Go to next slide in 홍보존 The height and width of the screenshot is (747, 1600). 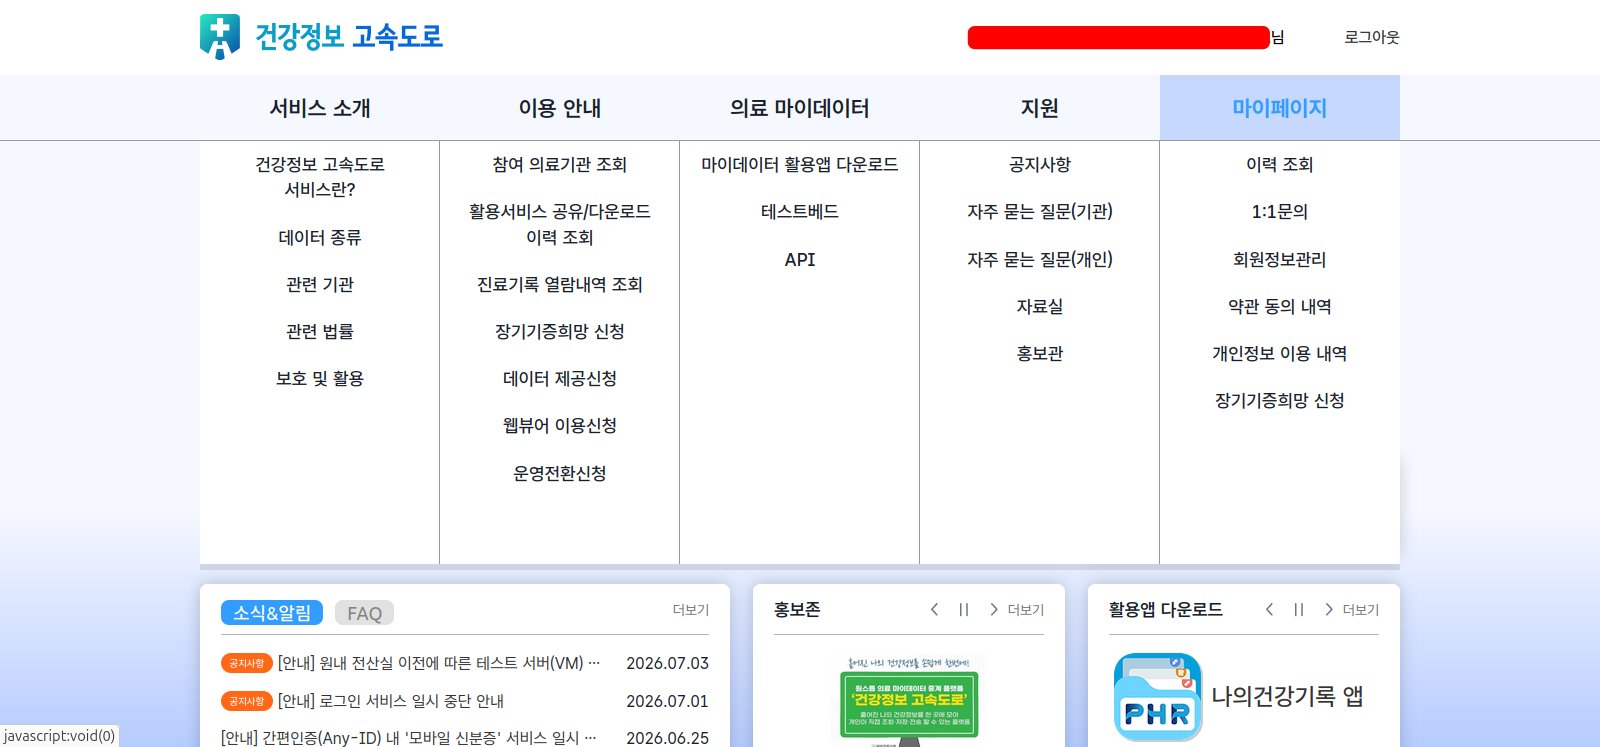pyautogui.click(x=993, y=609)
